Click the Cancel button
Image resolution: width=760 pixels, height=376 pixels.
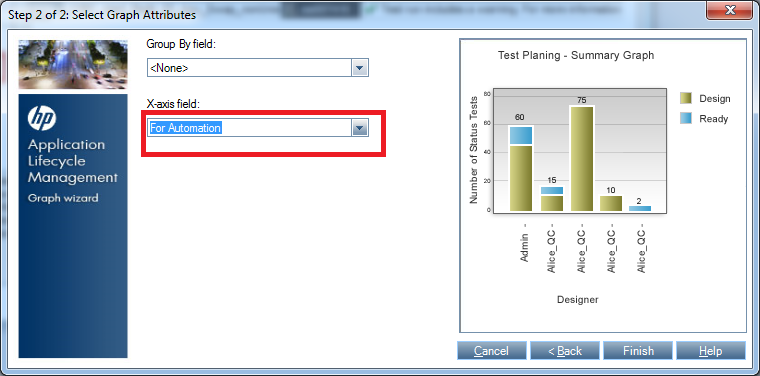[491, 351]
